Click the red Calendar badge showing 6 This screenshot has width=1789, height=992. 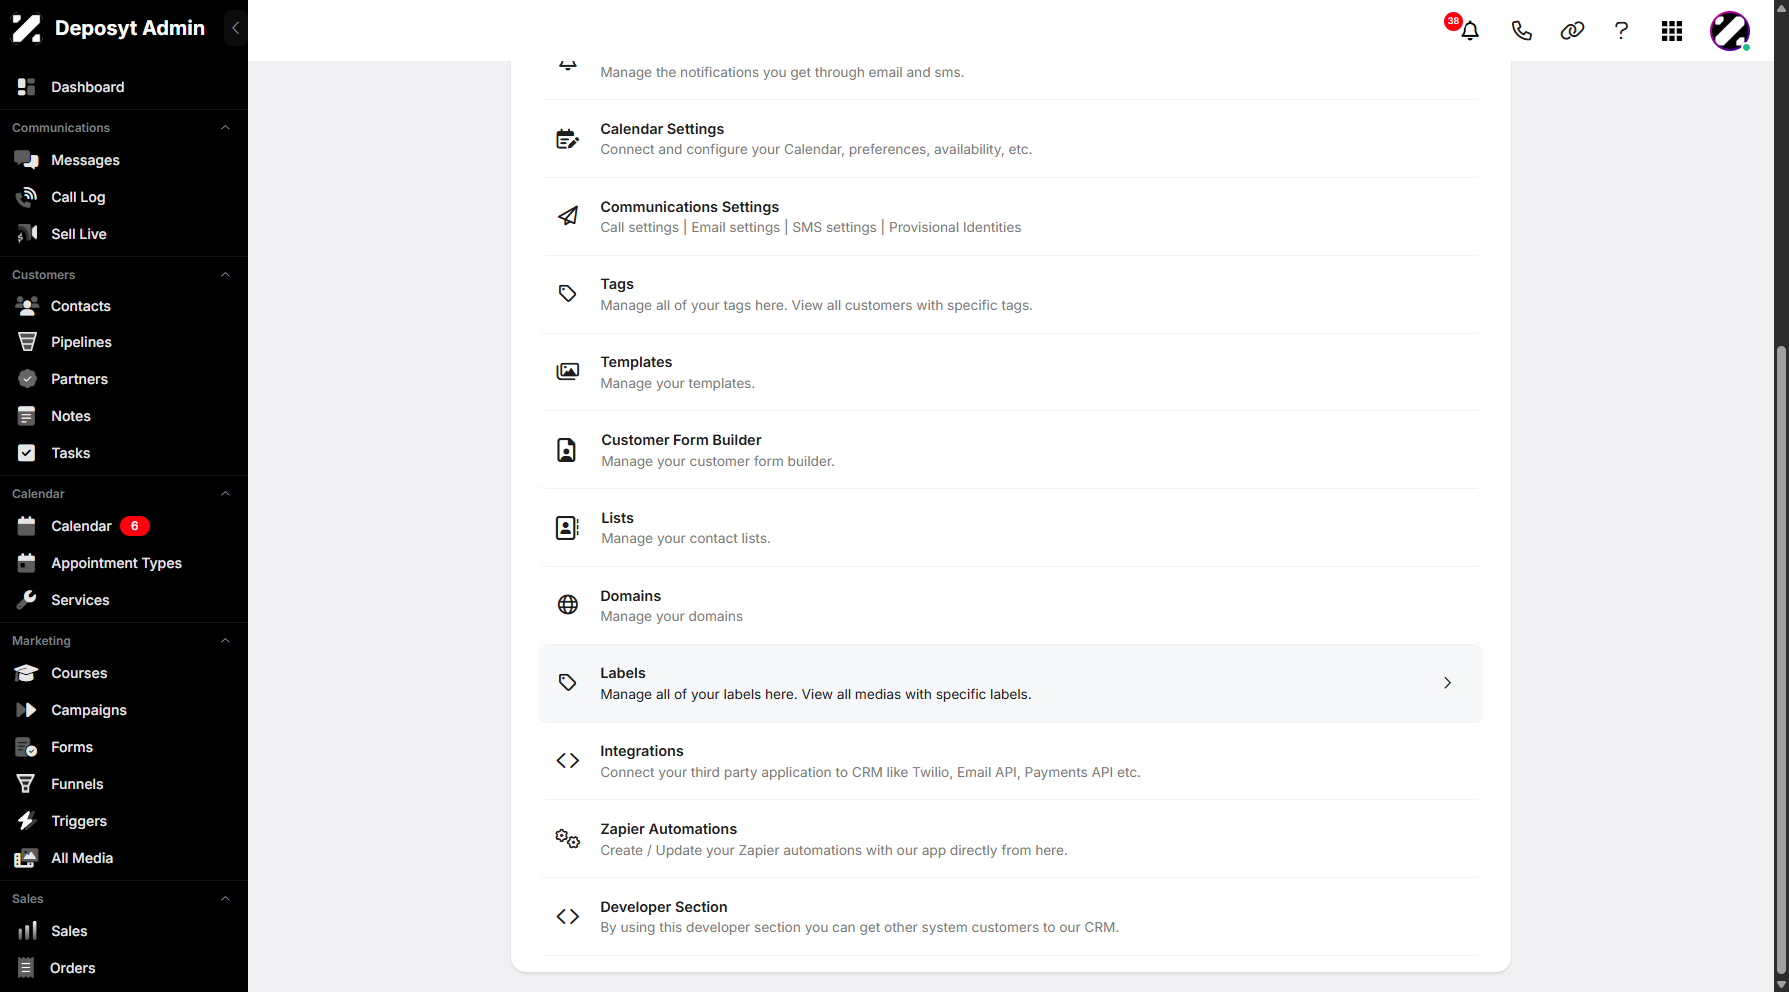click(x=135, y=526)
